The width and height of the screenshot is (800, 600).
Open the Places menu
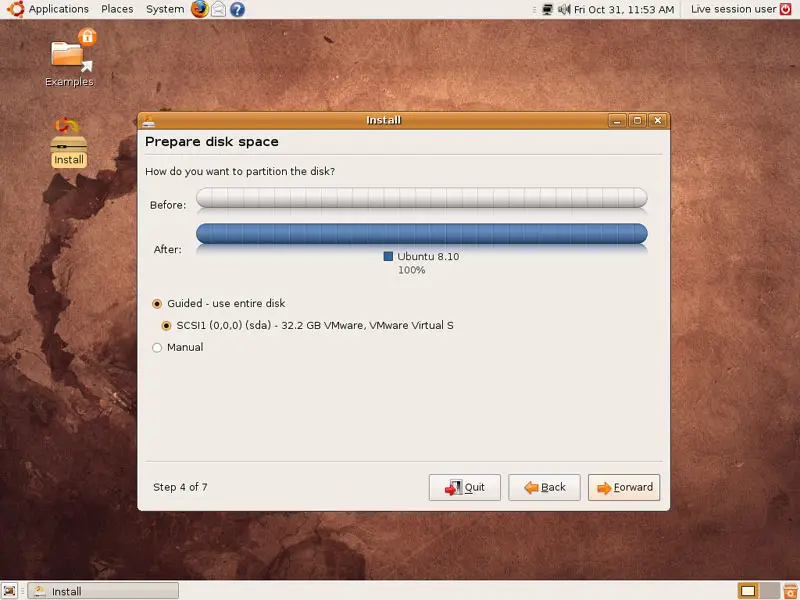117,9
